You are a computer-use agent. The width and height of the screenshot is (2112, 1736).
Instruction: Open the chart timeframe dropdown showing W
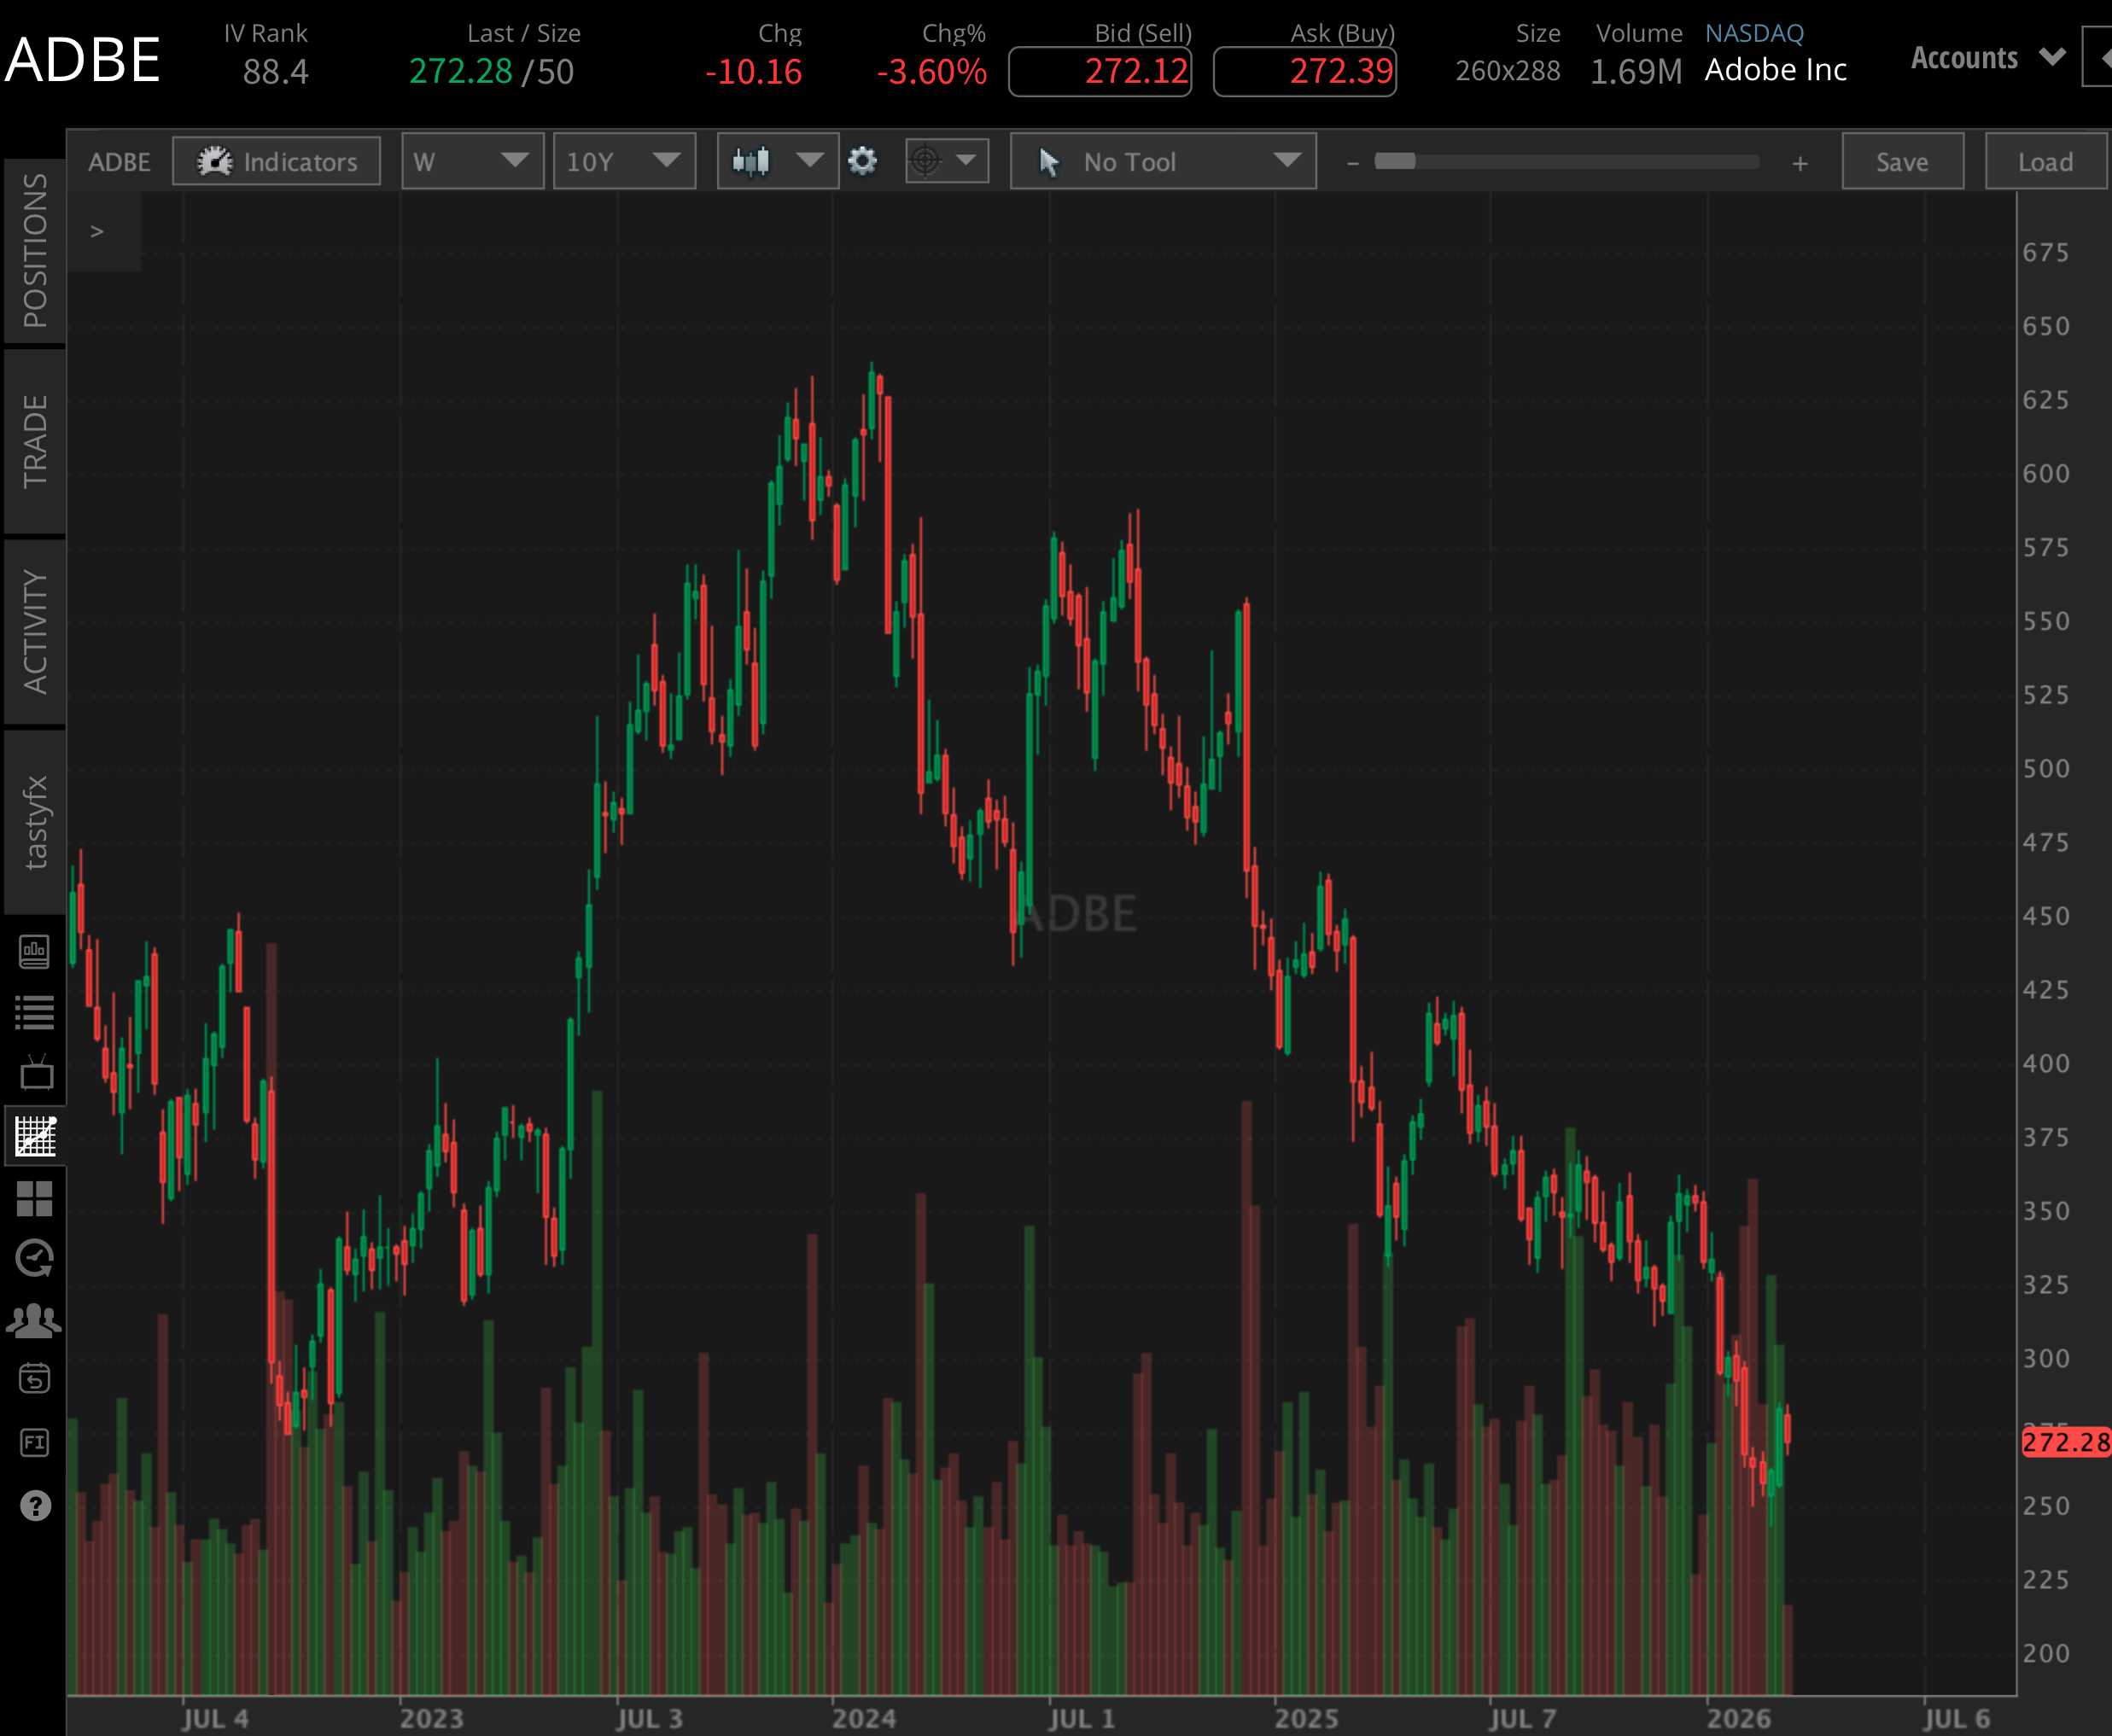[472, 161]
